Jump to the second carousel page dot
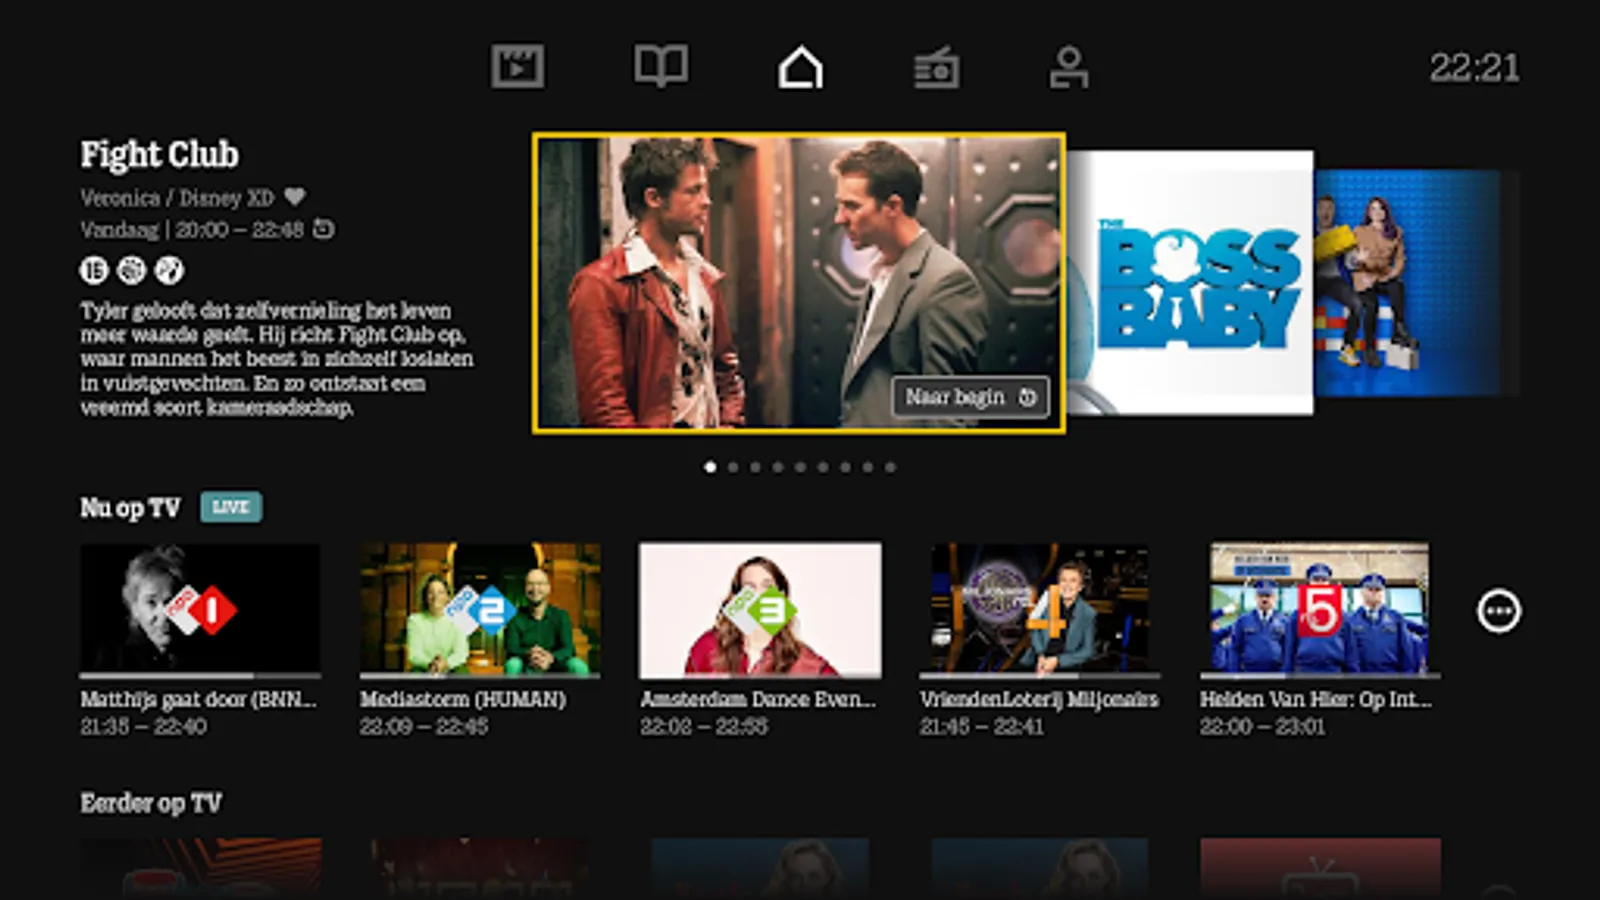This screenshot has width=1600, height=900. pyautogui.click(x=733, y=467)
